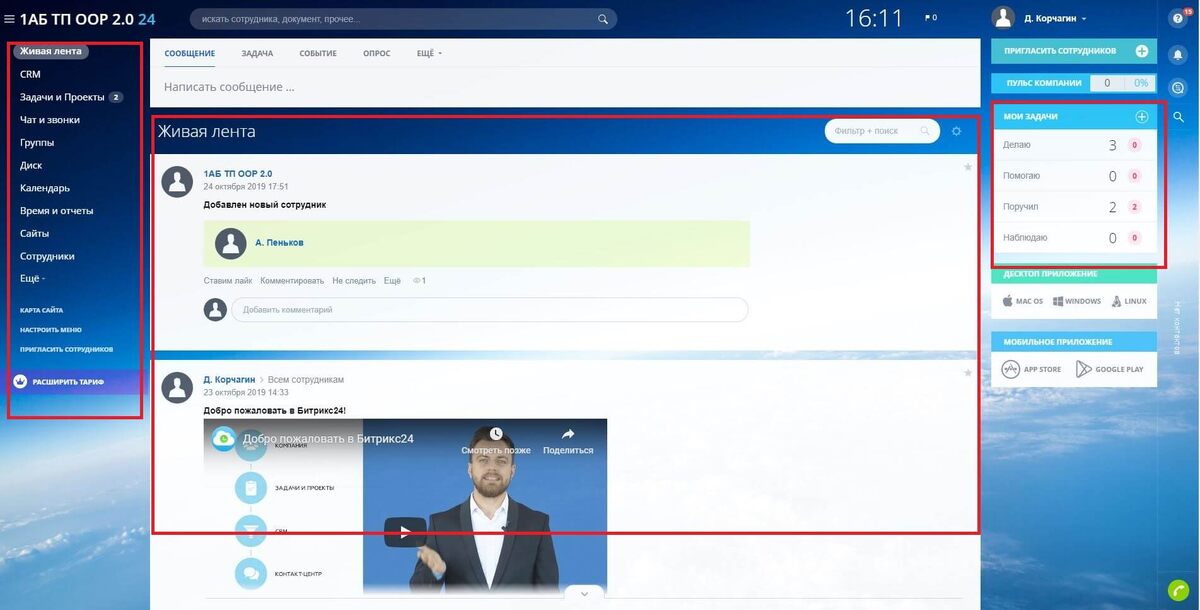This screenshot has width=1200, height=610.
Task: Select Живая лента in the left menu
Action: click(x=51, y=51)
